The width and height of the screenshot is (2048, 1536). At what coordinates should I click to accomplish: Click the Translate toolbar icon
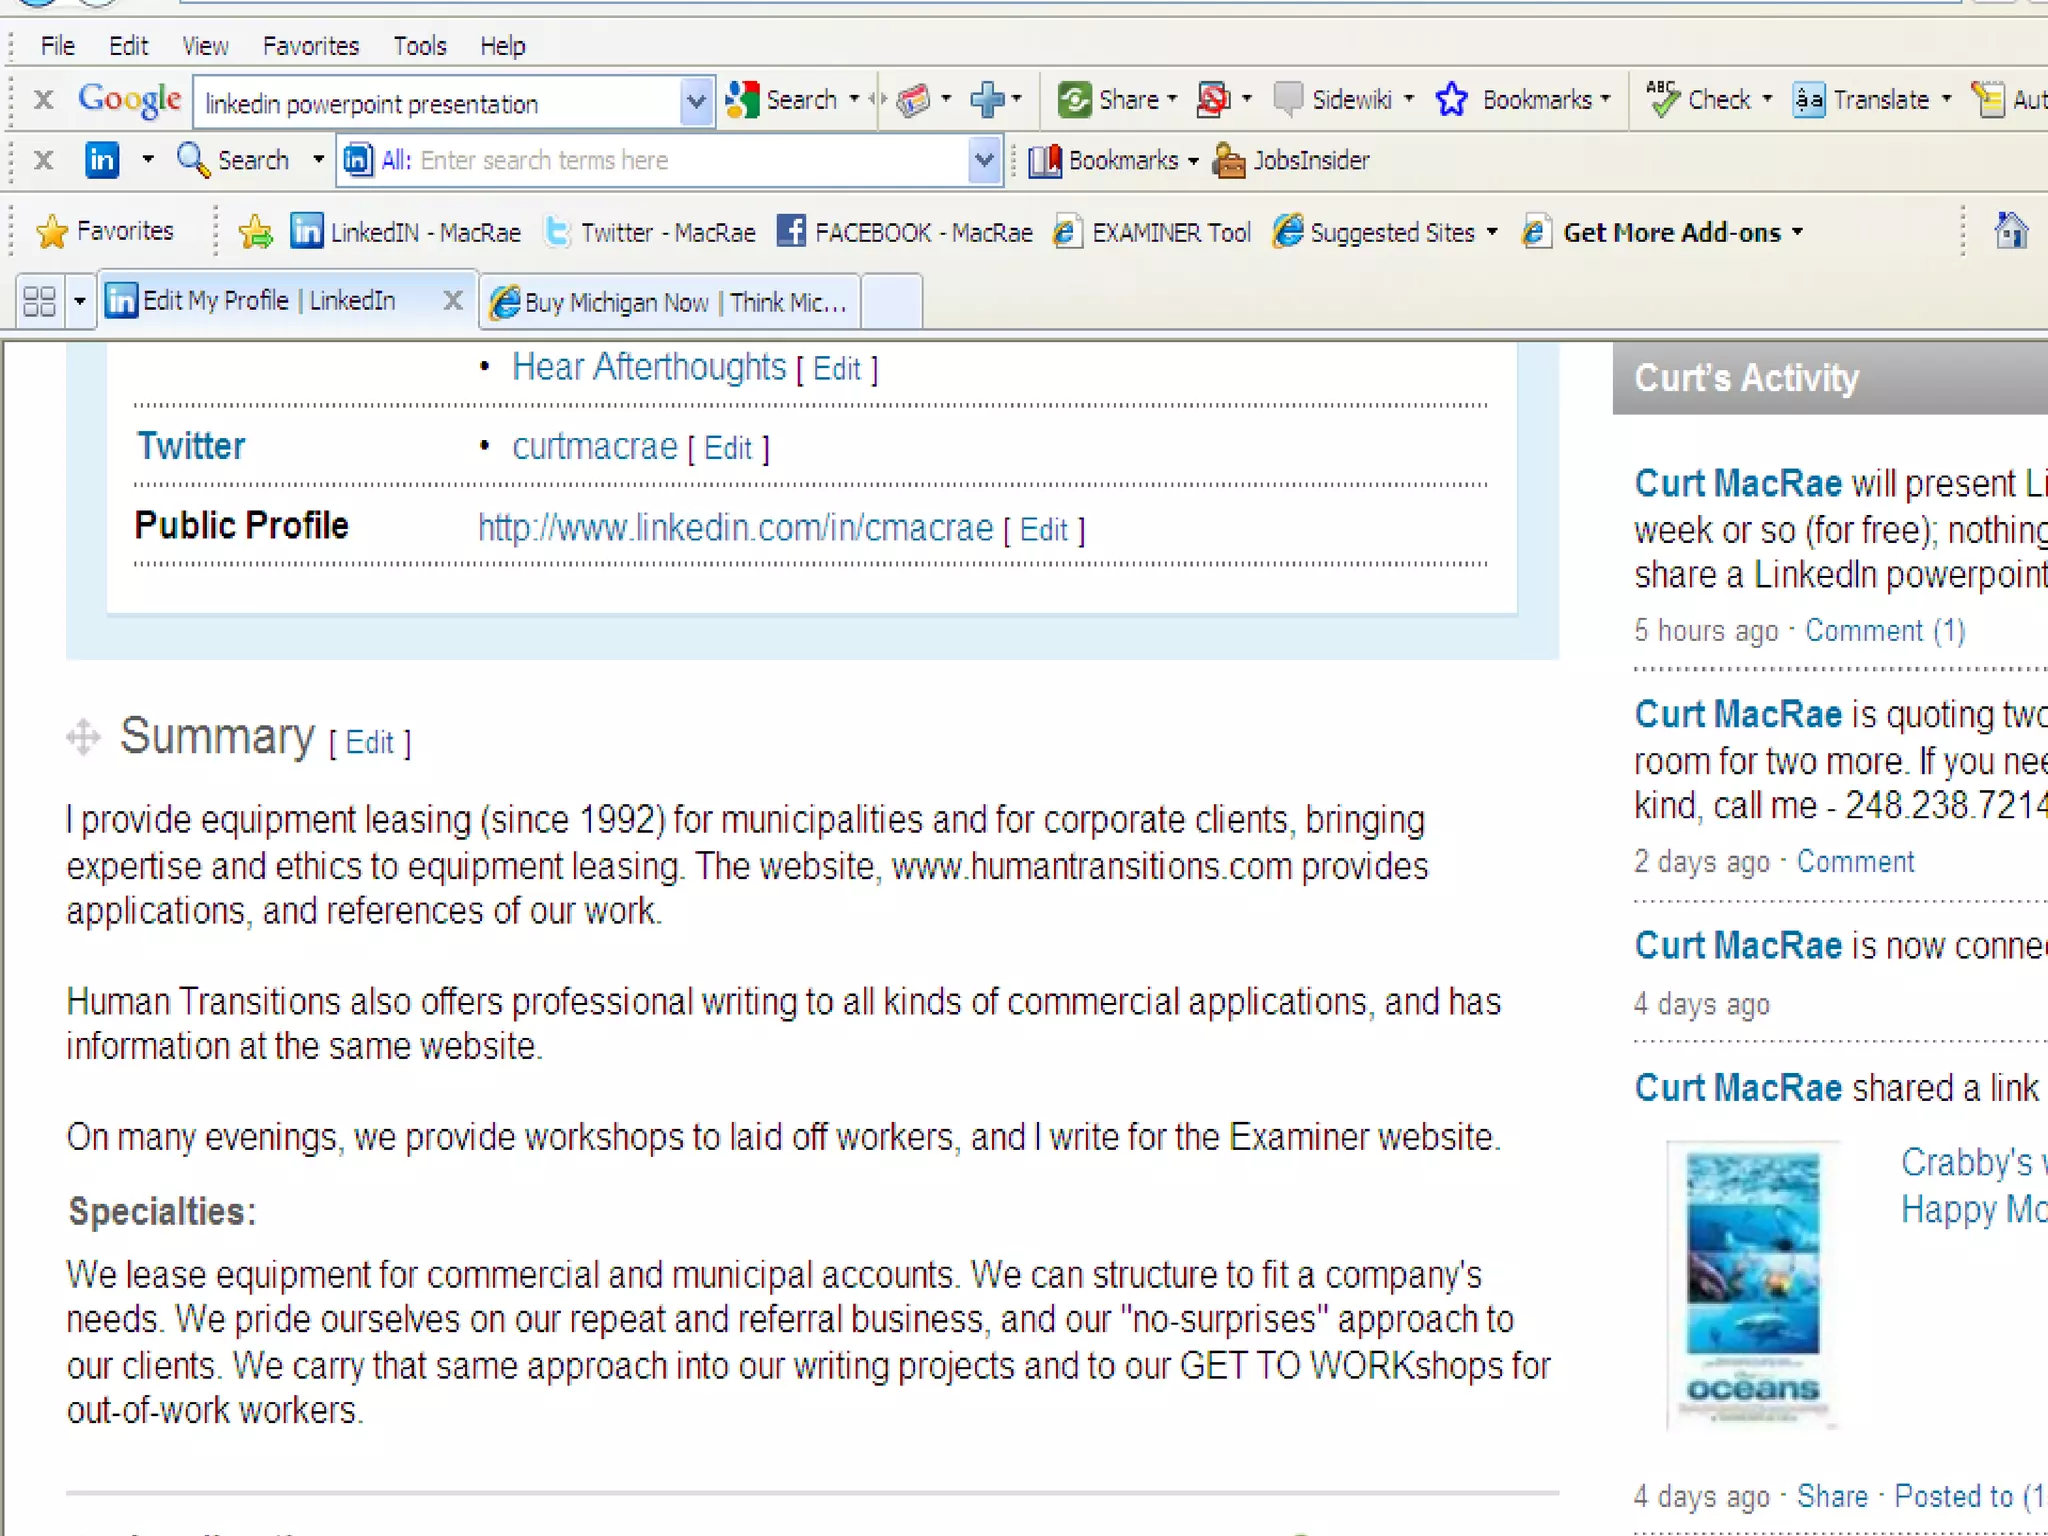point(1808,100)
